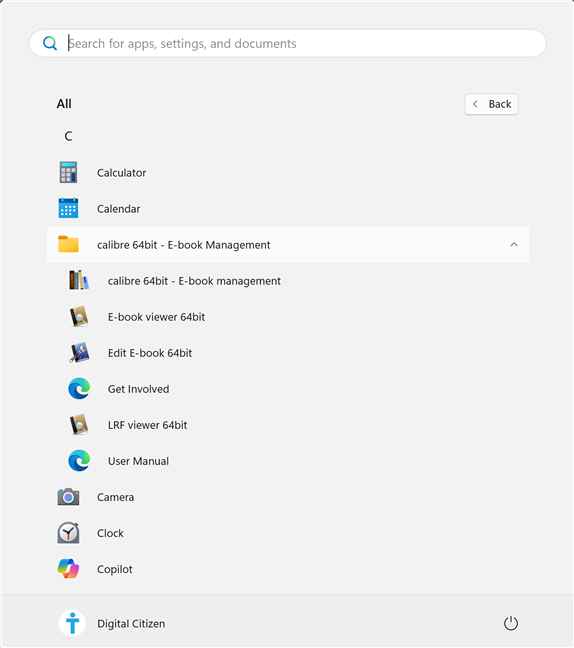Click the LRF viewer 64bit icon
The image size is (574, 648).
(79, 424)
